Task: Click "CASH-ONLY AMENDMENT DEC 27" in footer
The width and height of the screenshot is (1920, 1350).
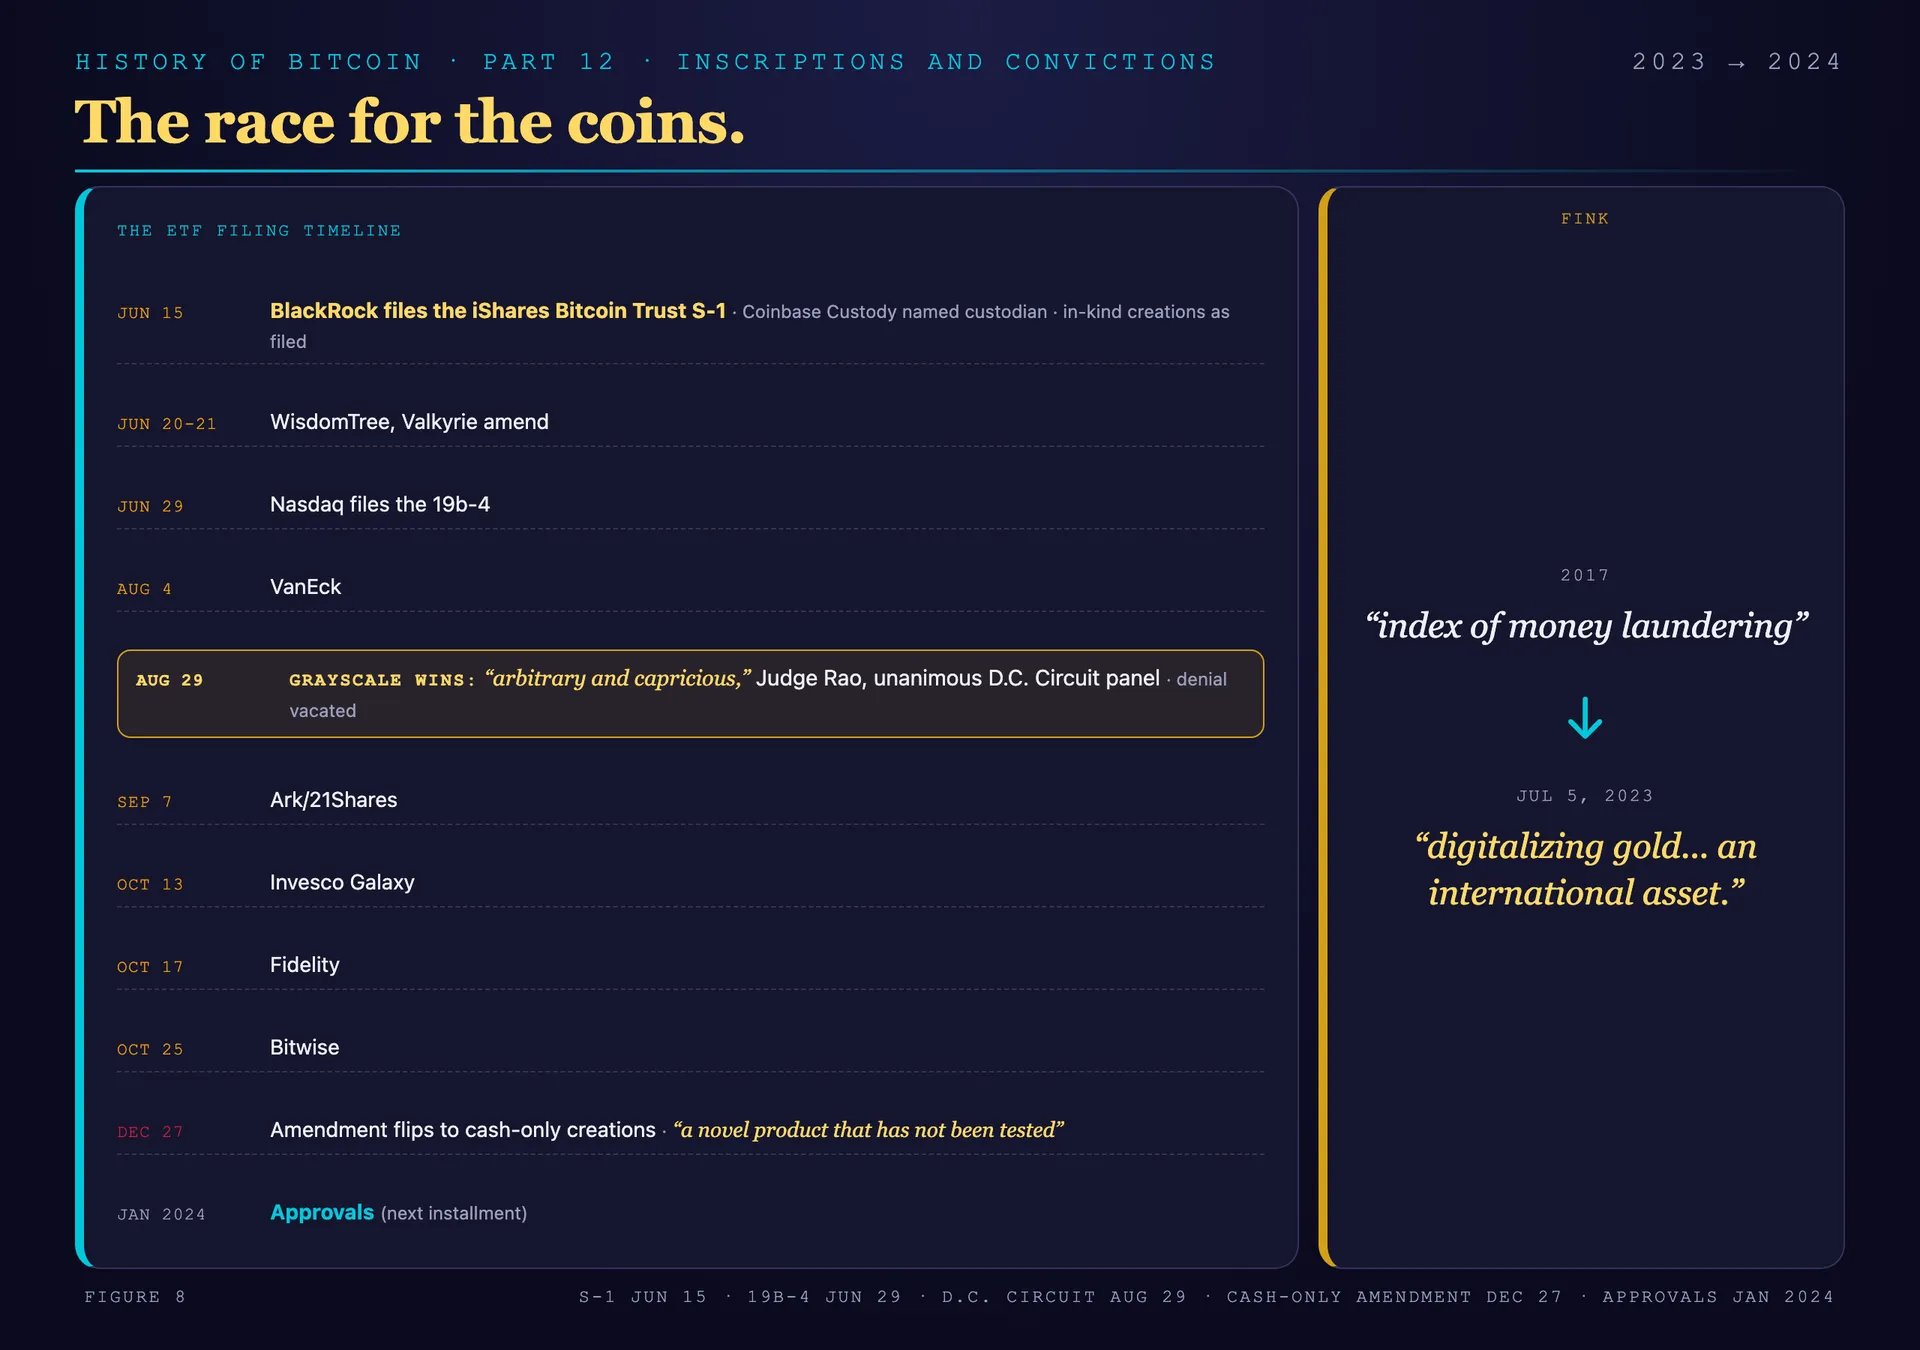Action: click(1394, 1297)
